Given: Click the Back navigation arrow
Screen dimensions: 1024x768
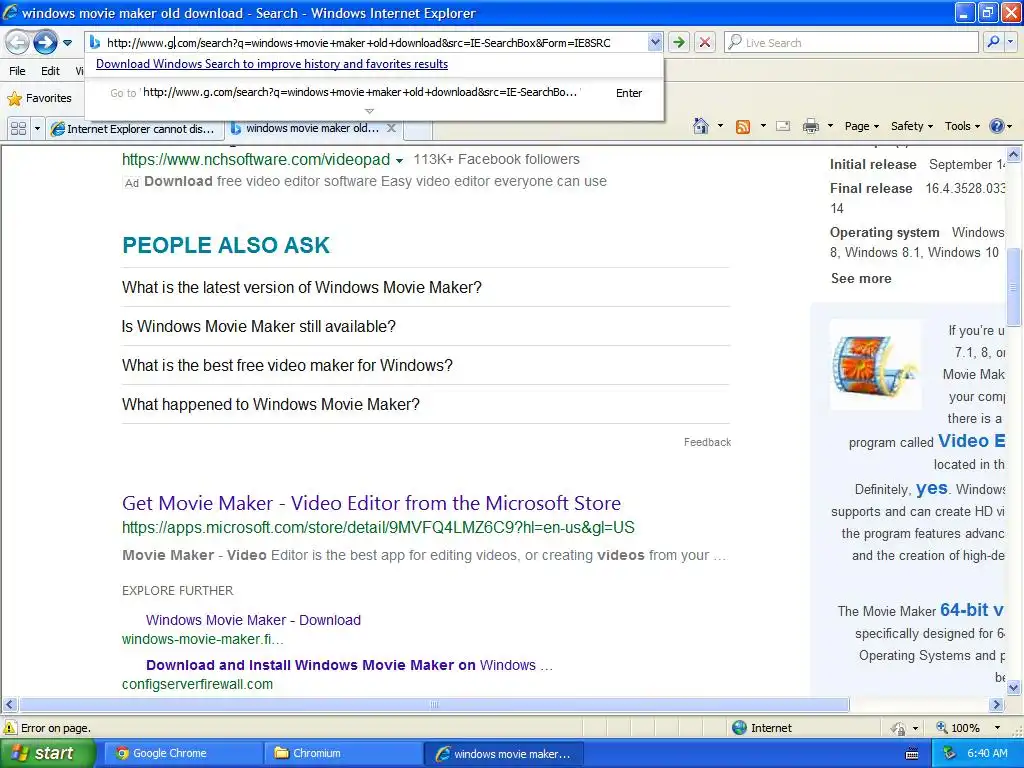Looking at the screenshot, I should (18, 43).
